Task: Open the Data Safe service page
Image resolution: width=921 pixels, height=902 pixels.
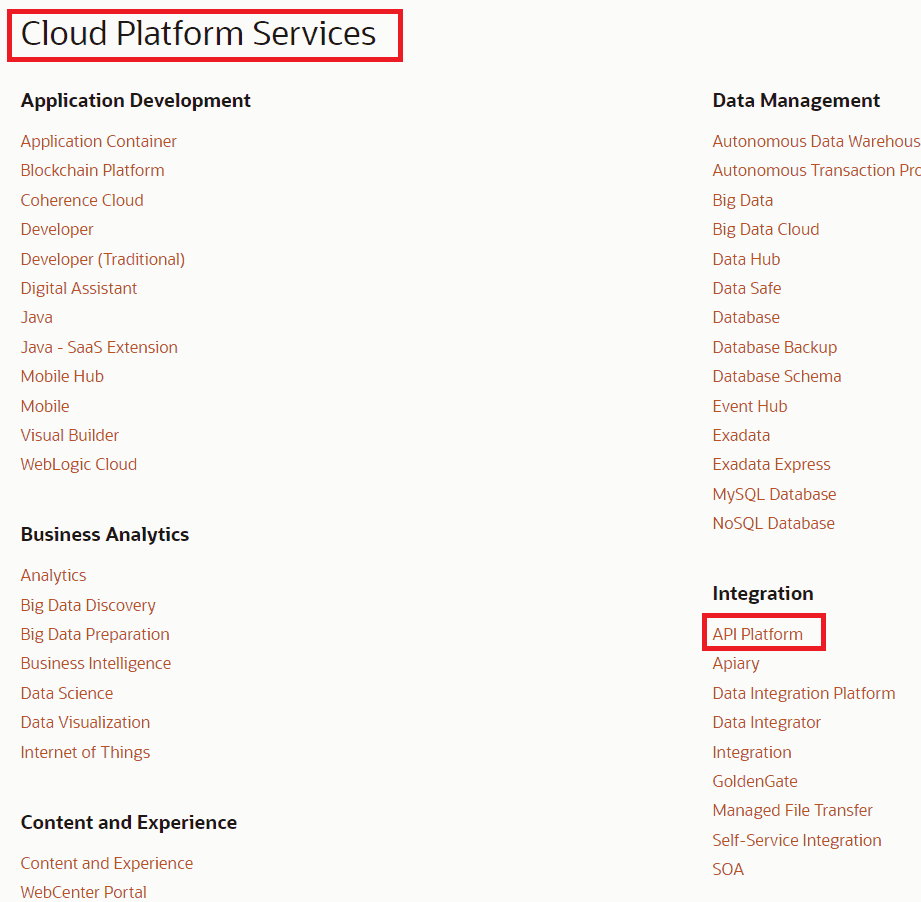Action: tap(746, 288)
